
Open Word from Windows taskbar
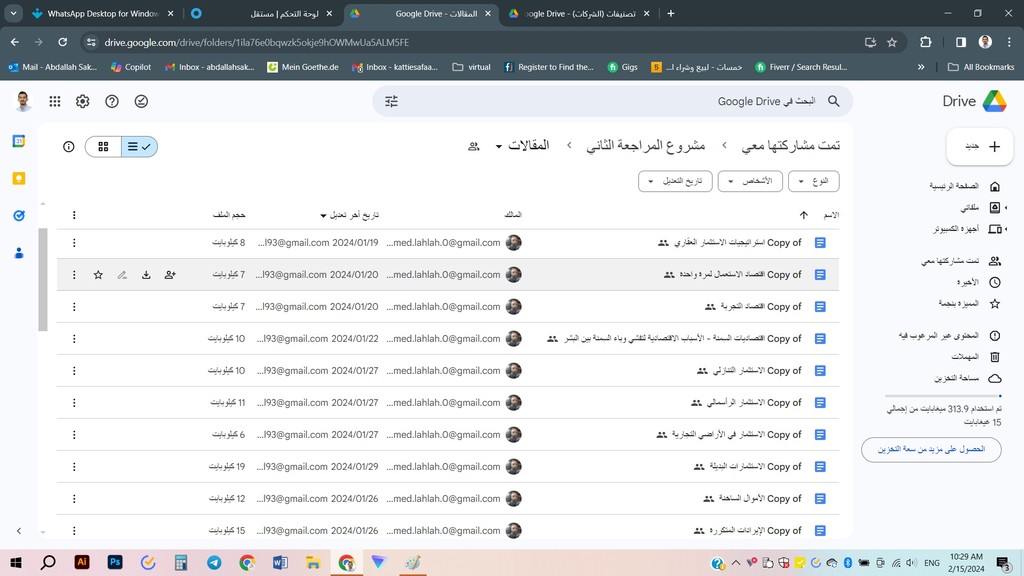tap(280, 562)
